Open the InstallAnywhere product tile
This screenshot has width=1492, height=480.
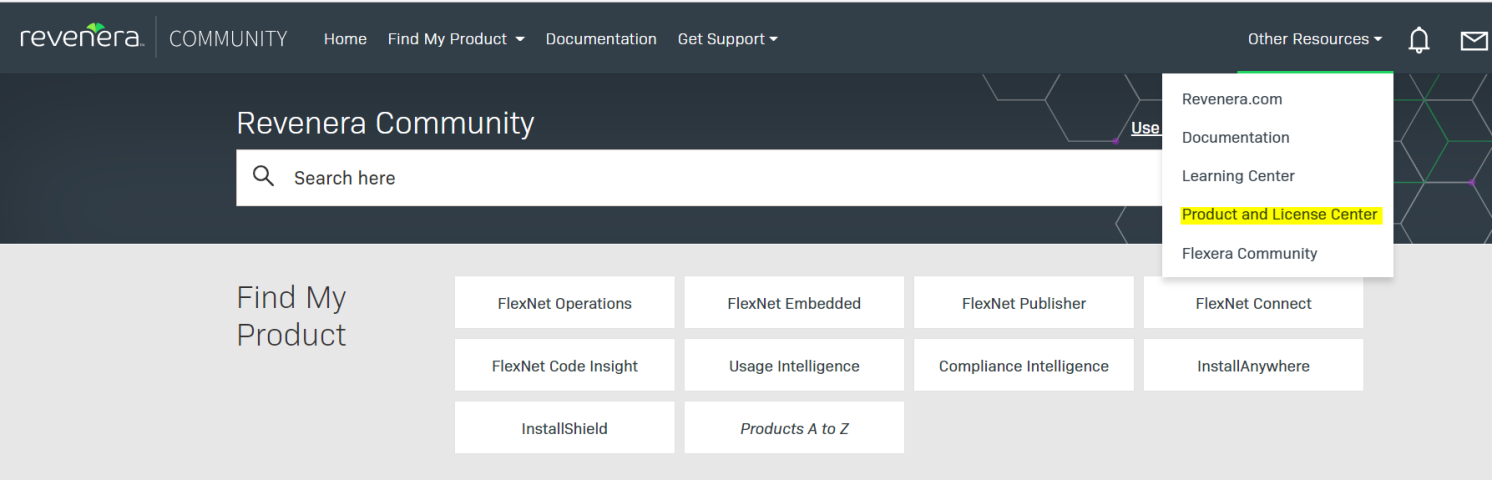click(1253, 366)
